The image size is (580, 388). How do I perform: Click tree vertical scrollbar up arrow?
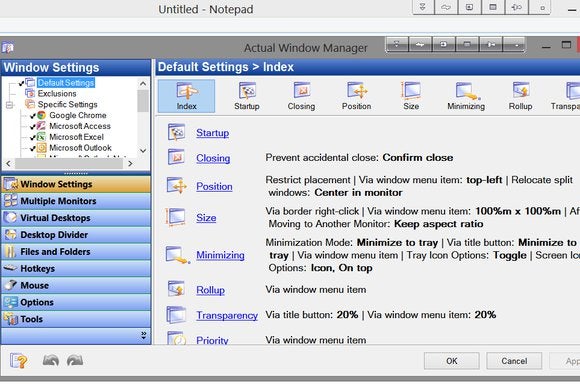click(x=143, y=84)
